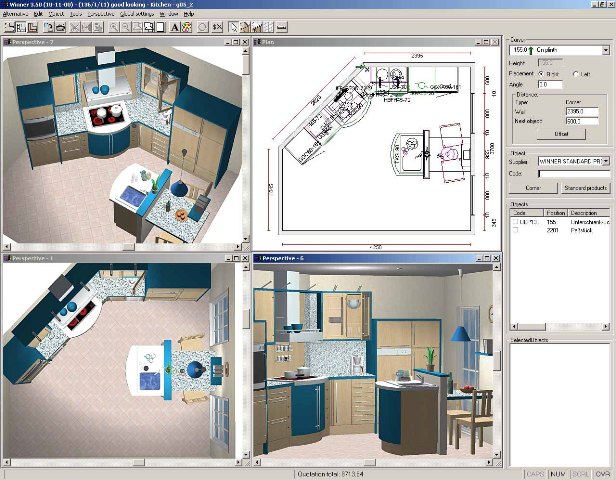This screenshot has width=616, height=480.
Task: Select the Right placement radio button
Action: click(541, 73)
